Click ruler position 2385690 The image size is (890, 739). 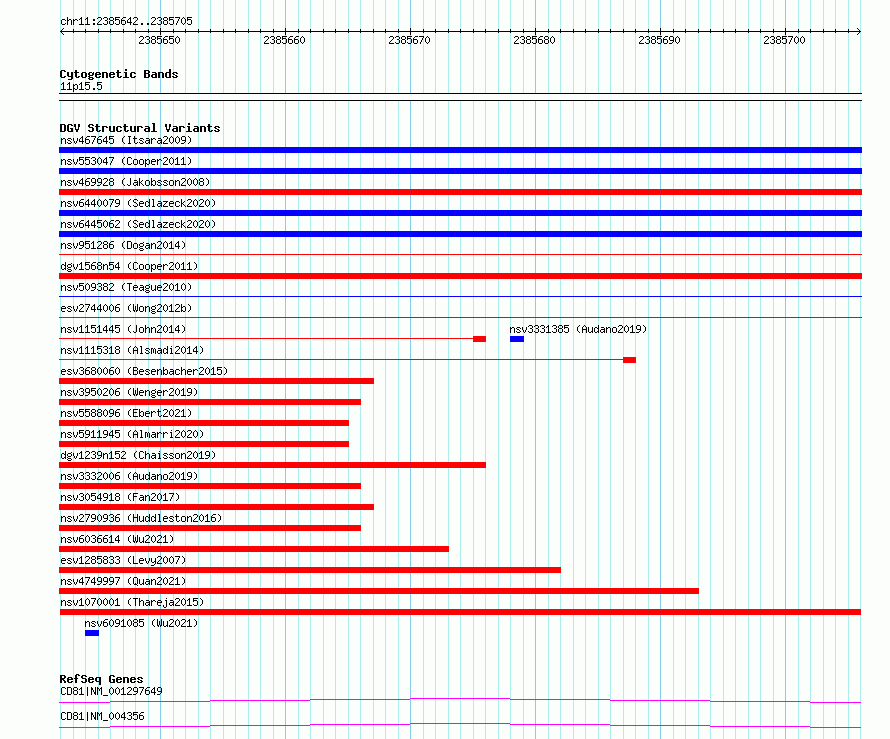pos(659,40)
